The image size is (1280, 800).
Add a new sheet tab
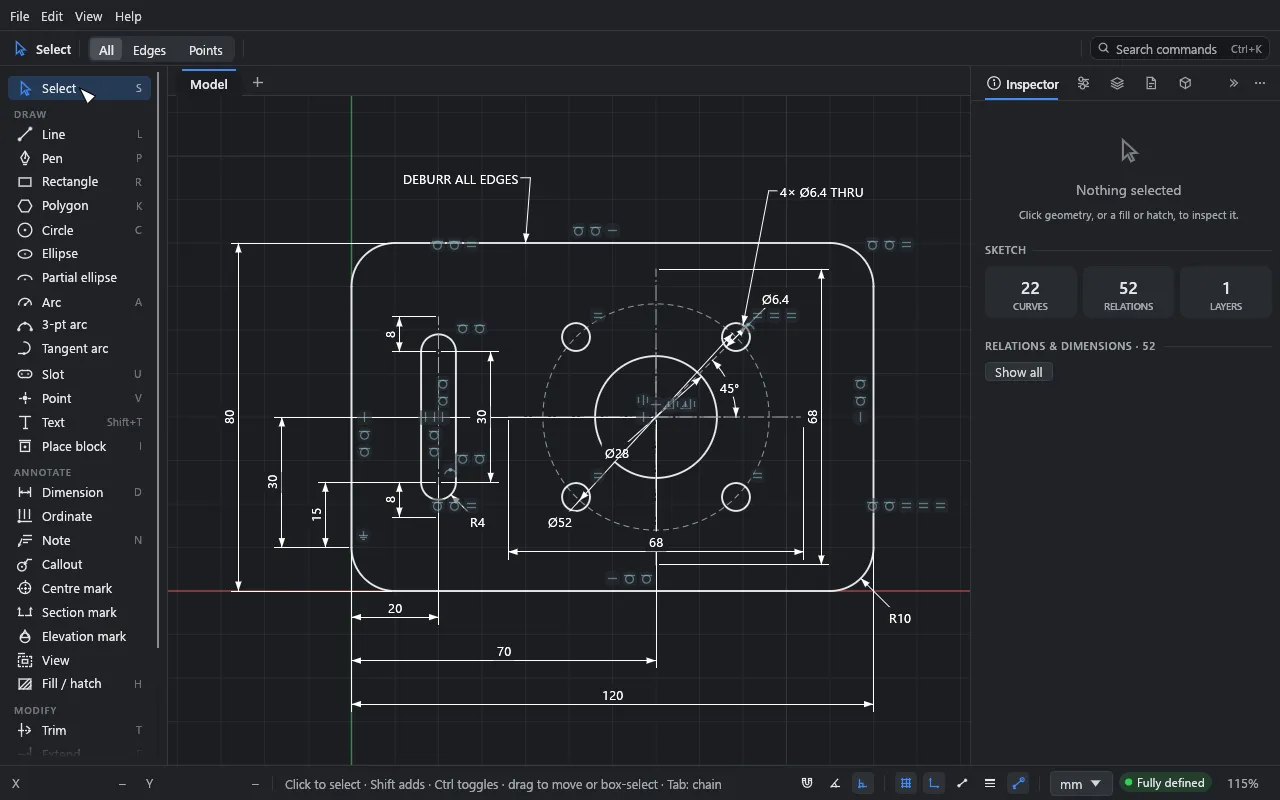[x=257, y=83]
